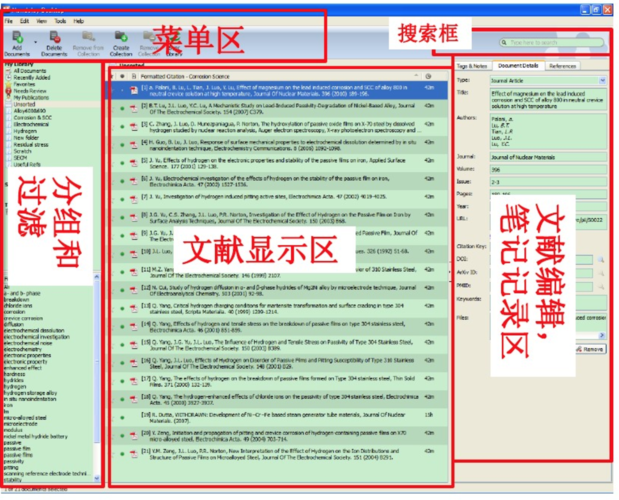Screen dimensions: 619x500
Task: Open PDF icon of citation [5] J. Yu
Action: tap(134, 163)
